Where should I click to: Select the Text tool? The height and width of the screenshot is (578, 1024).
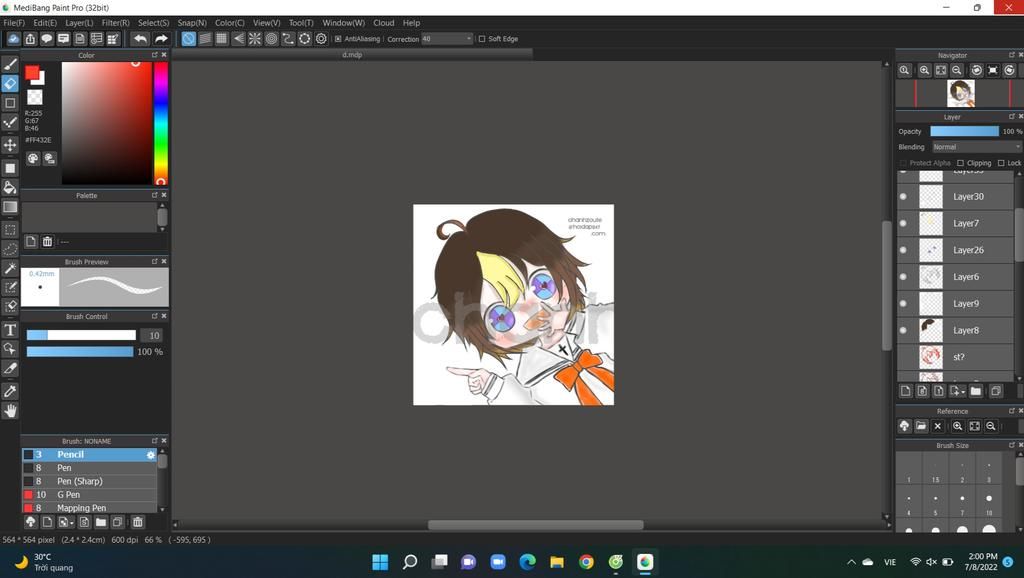pyautogui.click(x=10, y=330)
